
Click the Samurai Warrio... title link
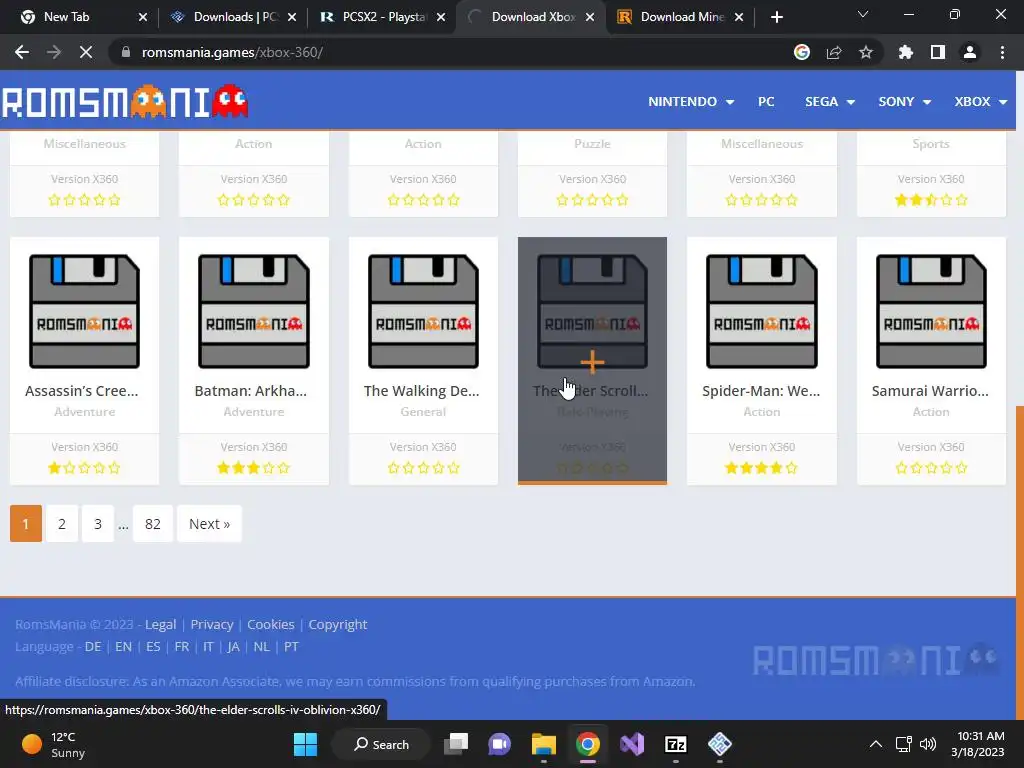(930, 391)
